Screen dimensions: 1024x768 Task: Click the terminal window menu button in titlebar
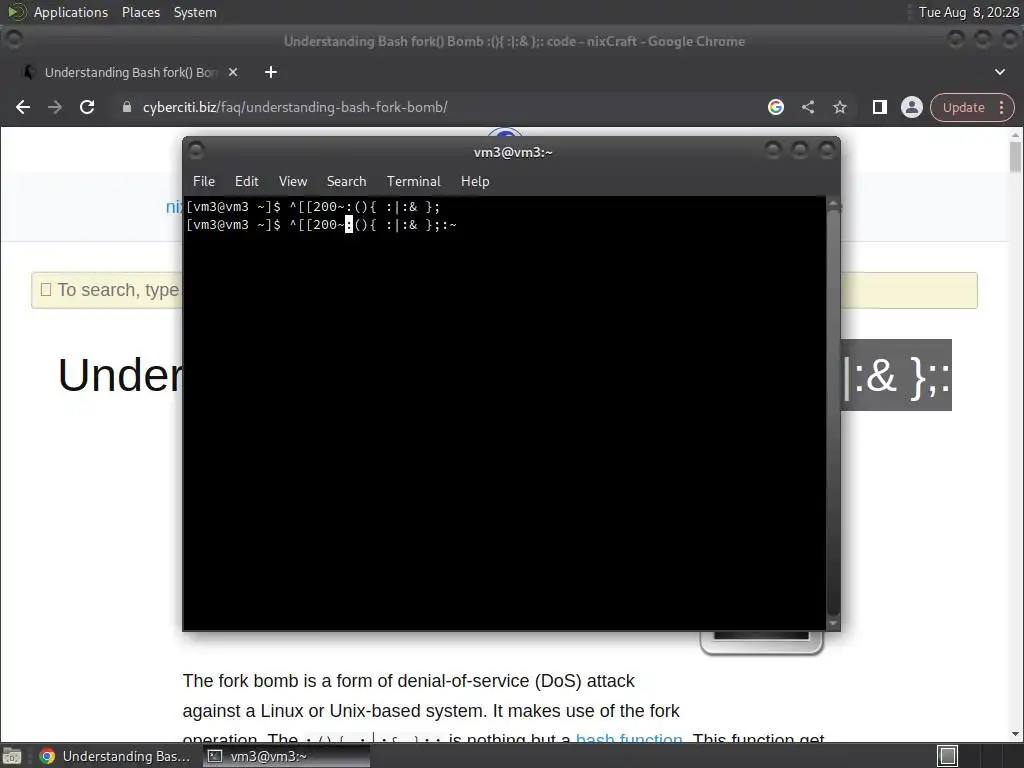(x=196, y=151)
